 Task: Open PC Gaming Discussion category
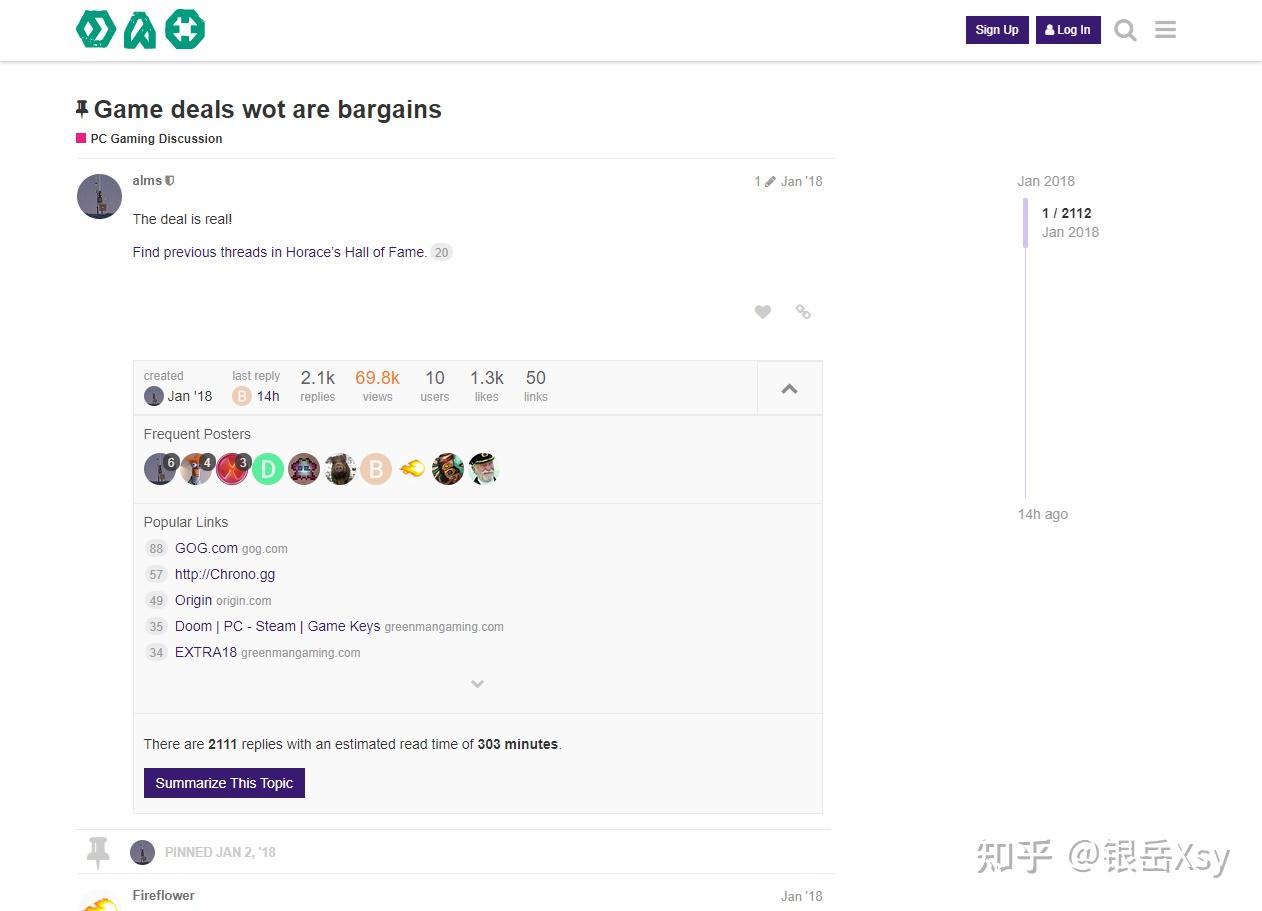156,139
